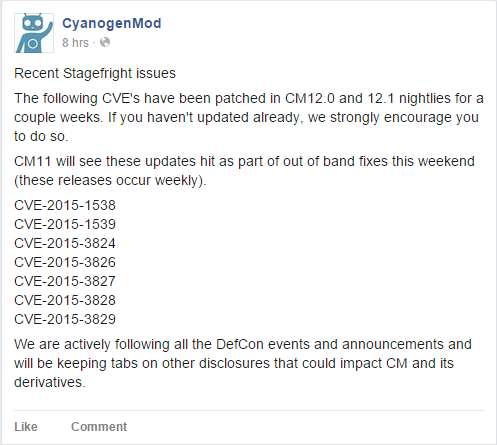Click the public globe privacy icon
Viewport: 497px width, 445px height.
click(x=105, y=42)
